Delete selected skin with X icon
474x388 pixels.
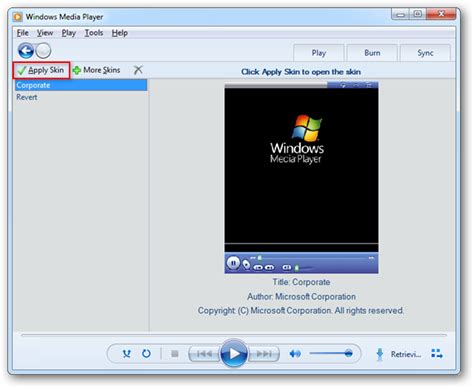(x=138, y=70)
